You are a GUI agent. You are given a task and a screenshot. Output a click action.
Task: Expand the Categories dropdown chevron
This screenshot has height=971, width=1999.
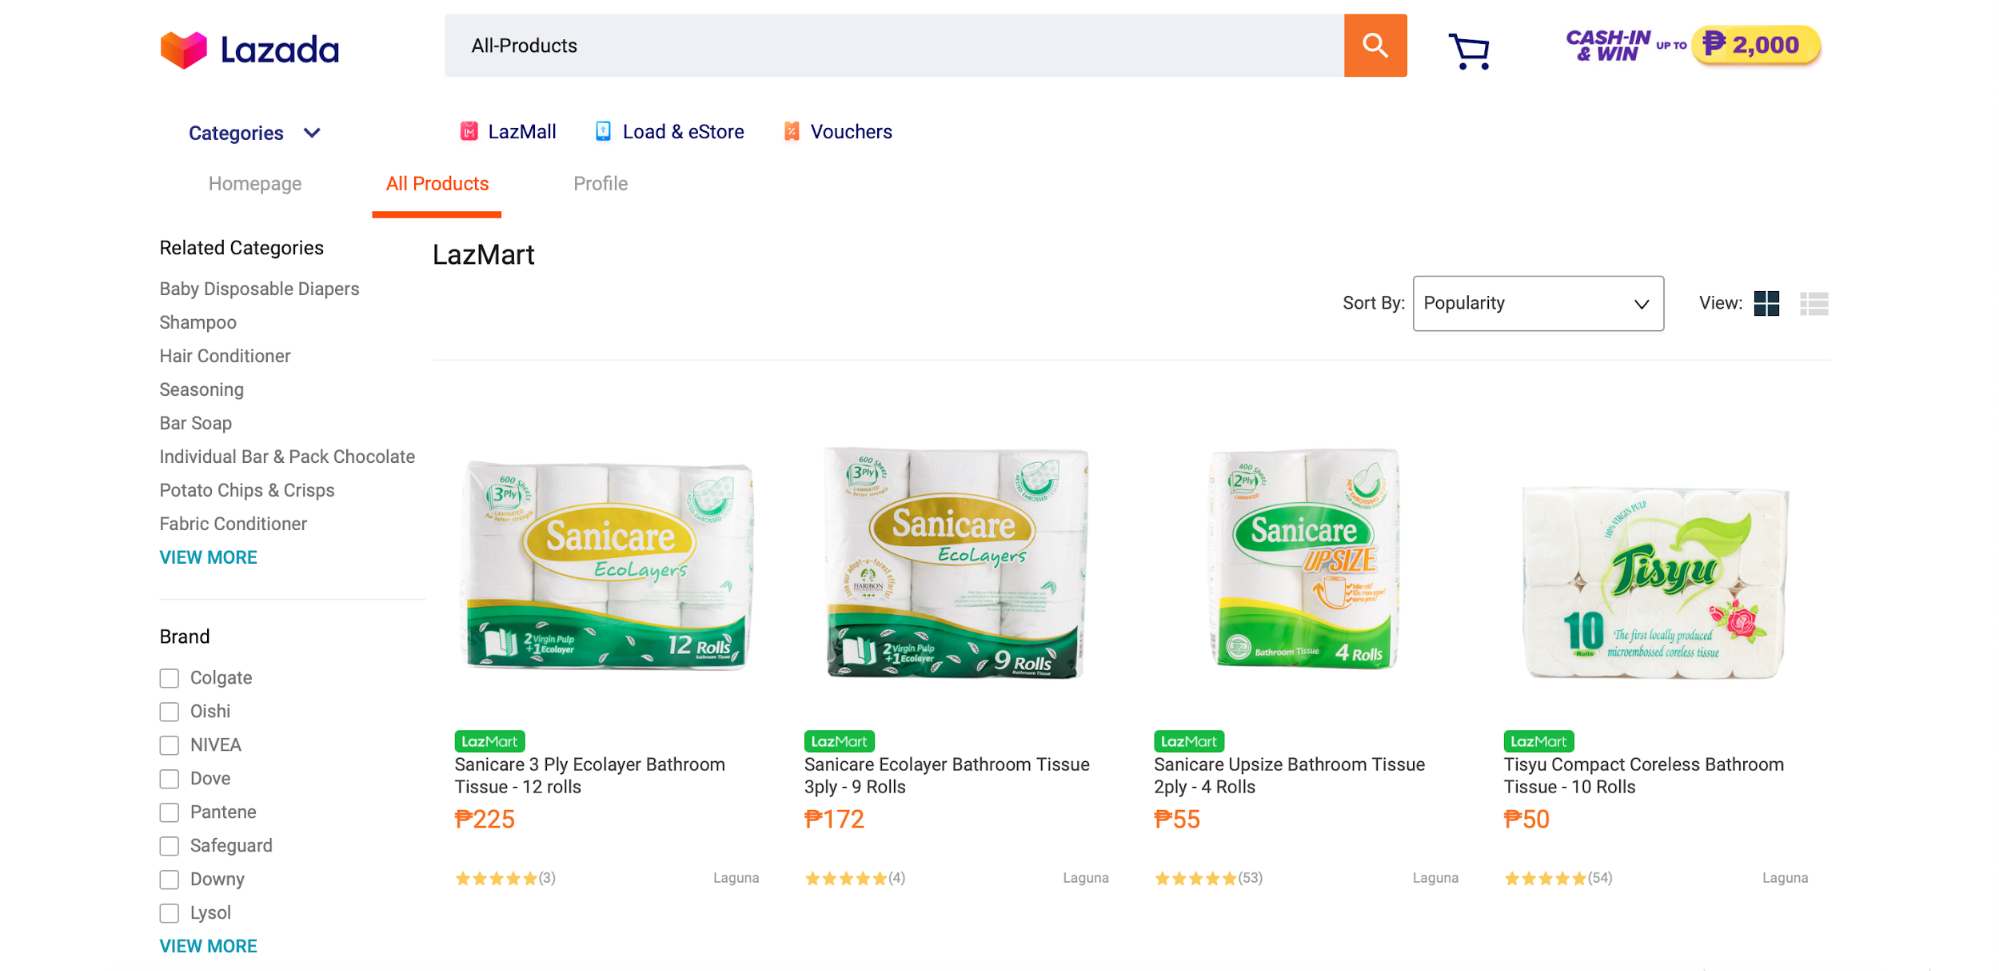tap(312, 133)
